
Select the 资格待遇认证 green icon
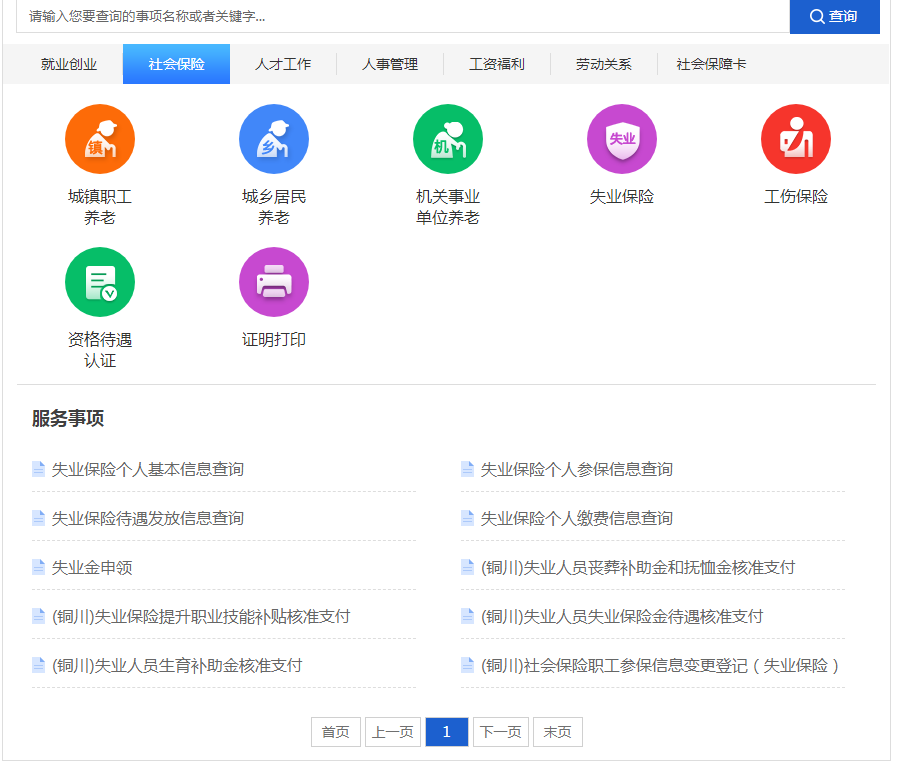(100, 282)
